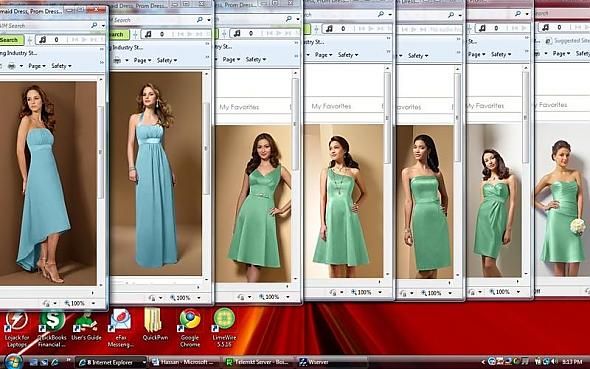The width and height of the screenshot is (590, 369).
Task: Click the 100% zoom button in green strapless straight dress window
Action: tap(431, 293)
